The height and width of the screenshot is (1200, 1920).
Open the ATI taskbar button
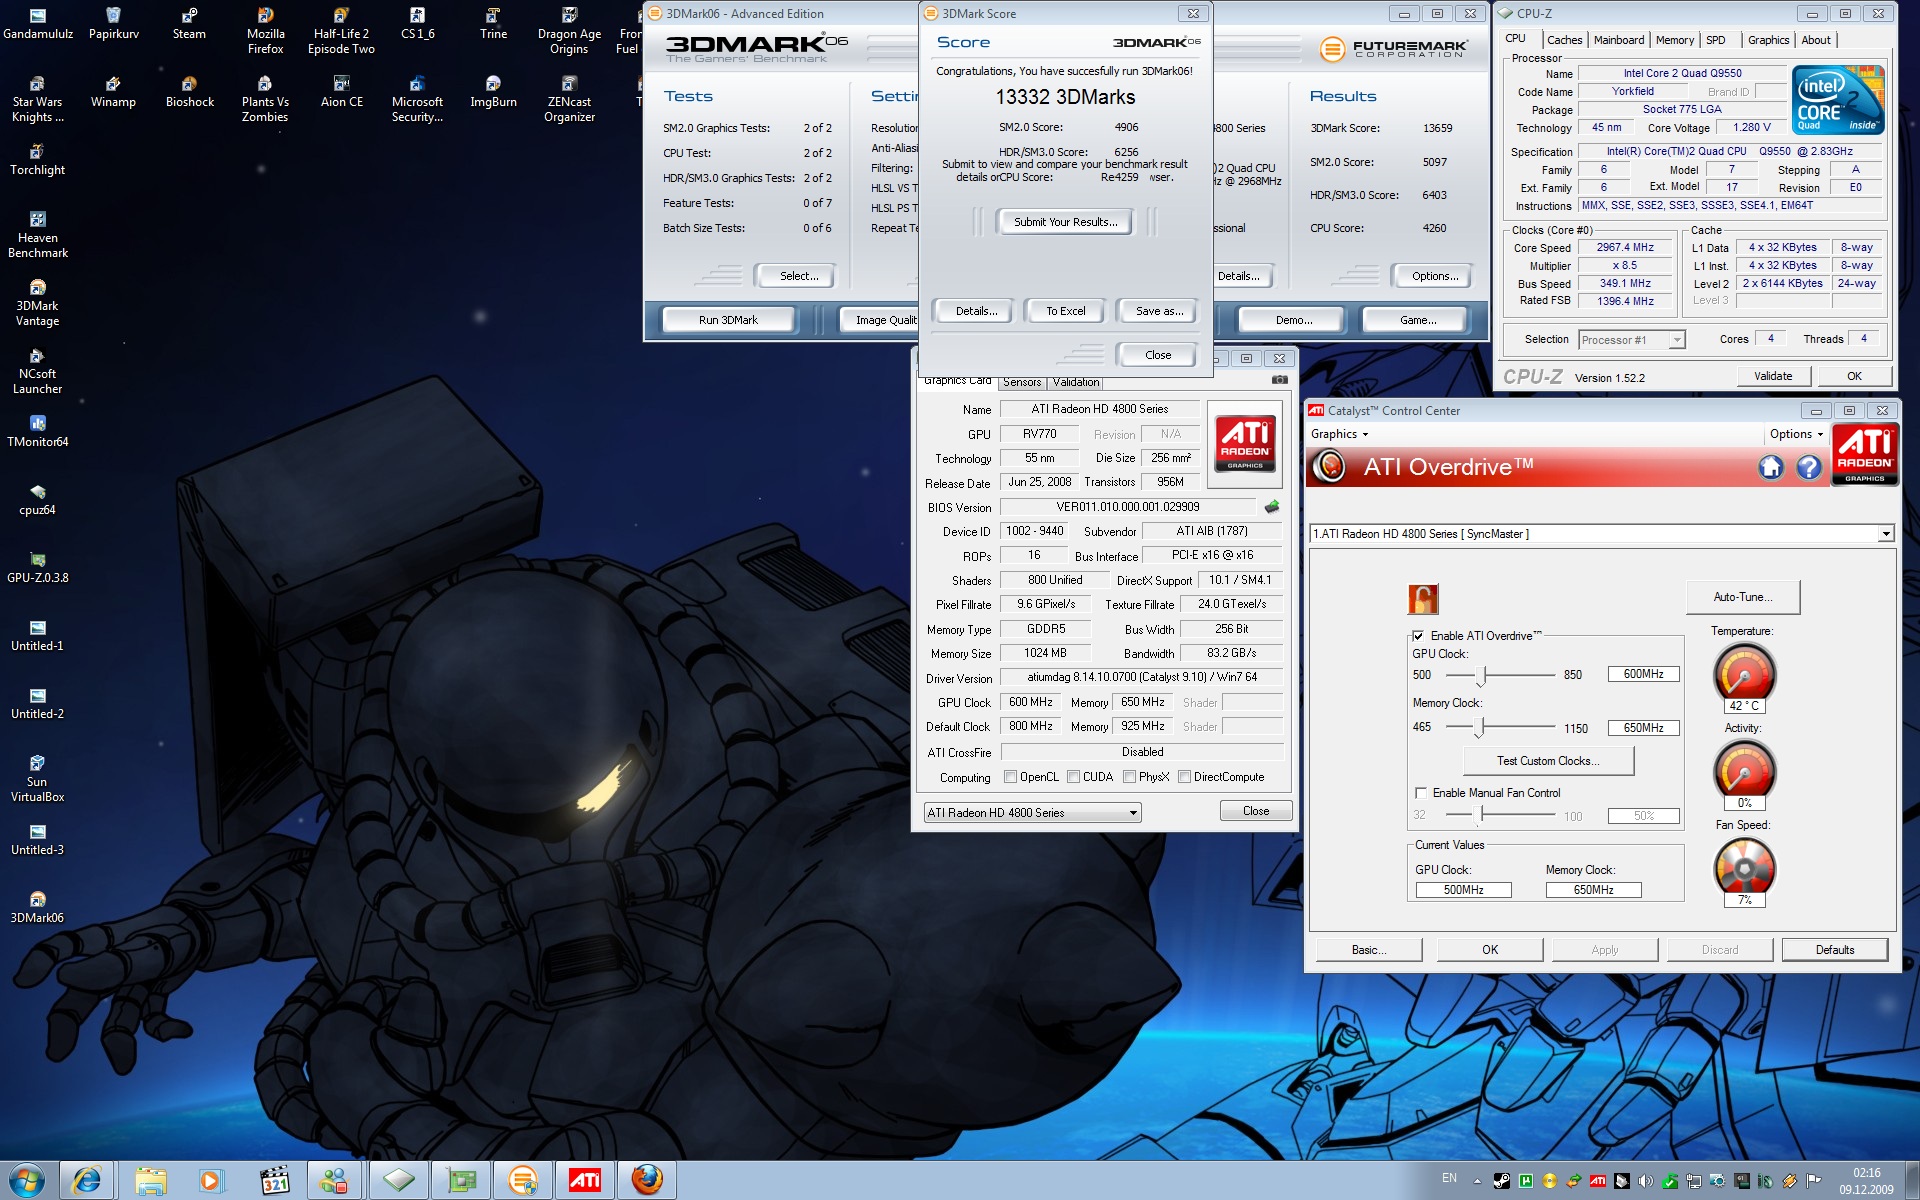tap(584, 1181)
